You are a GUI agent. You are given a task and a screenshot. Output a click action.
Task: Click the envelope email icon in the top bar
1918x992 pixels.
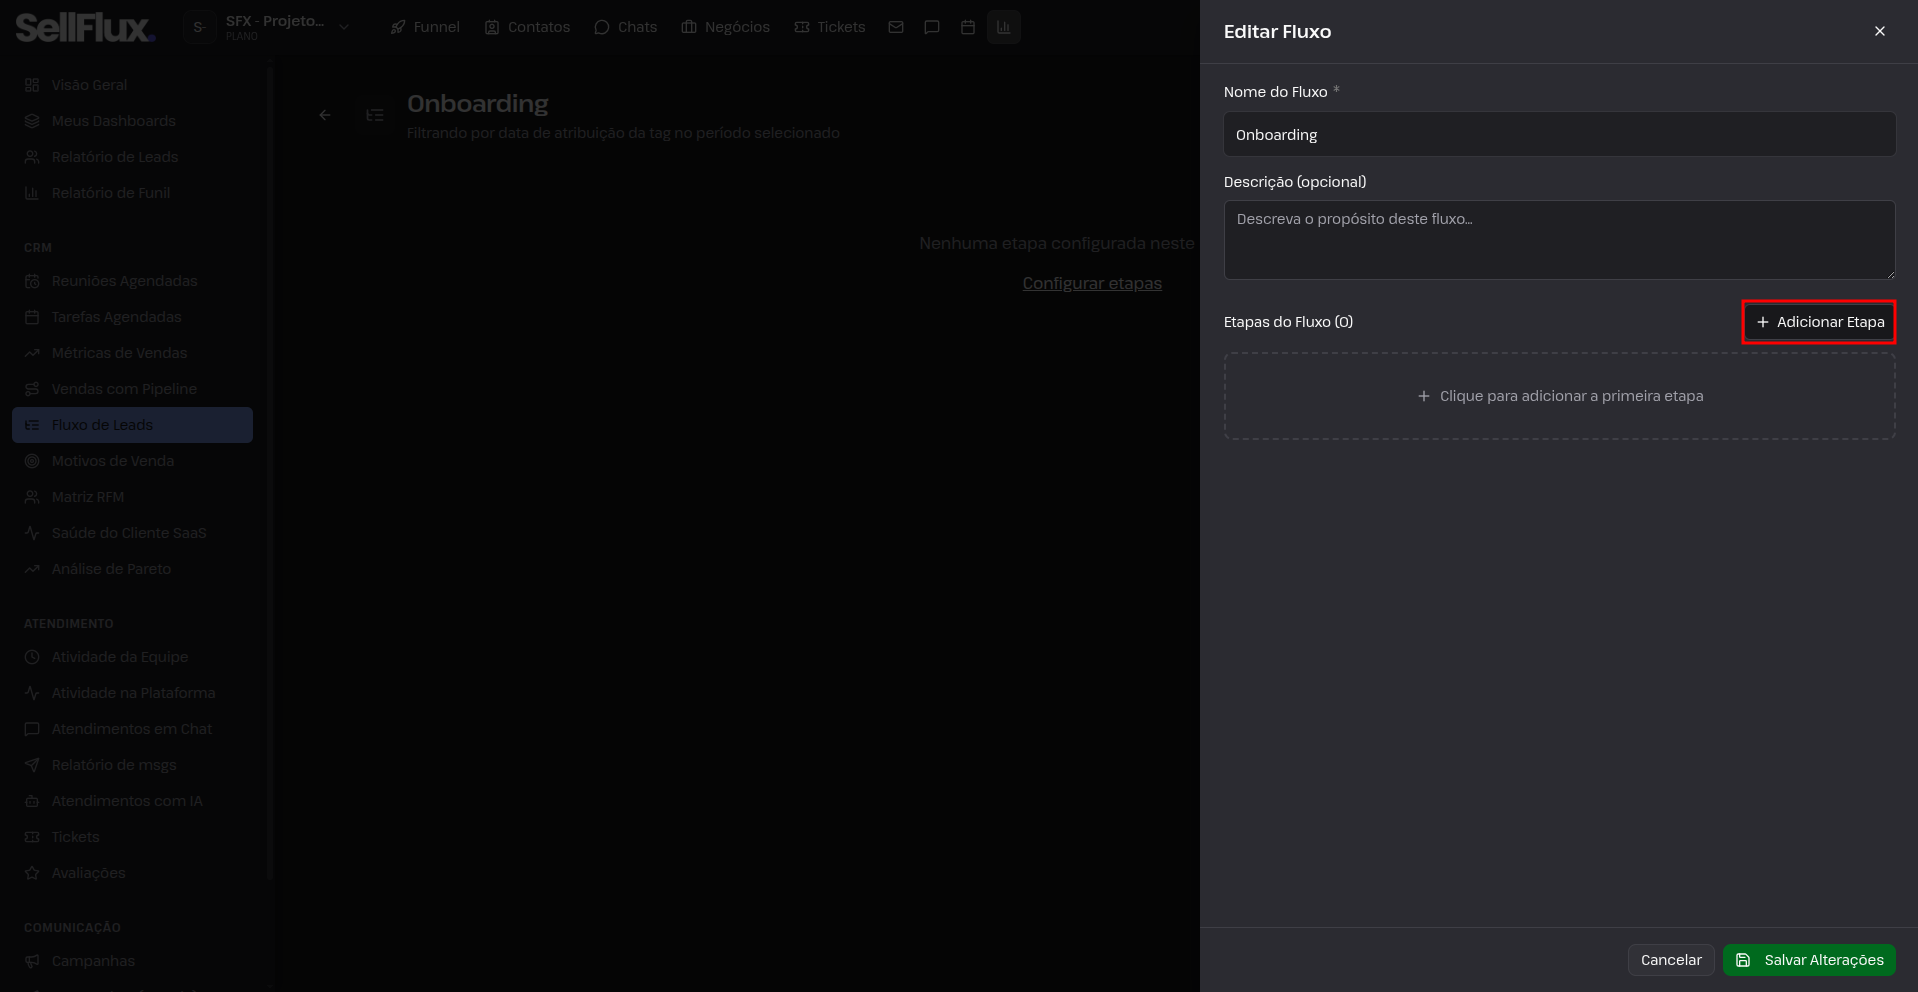click(x=896, y=27)
